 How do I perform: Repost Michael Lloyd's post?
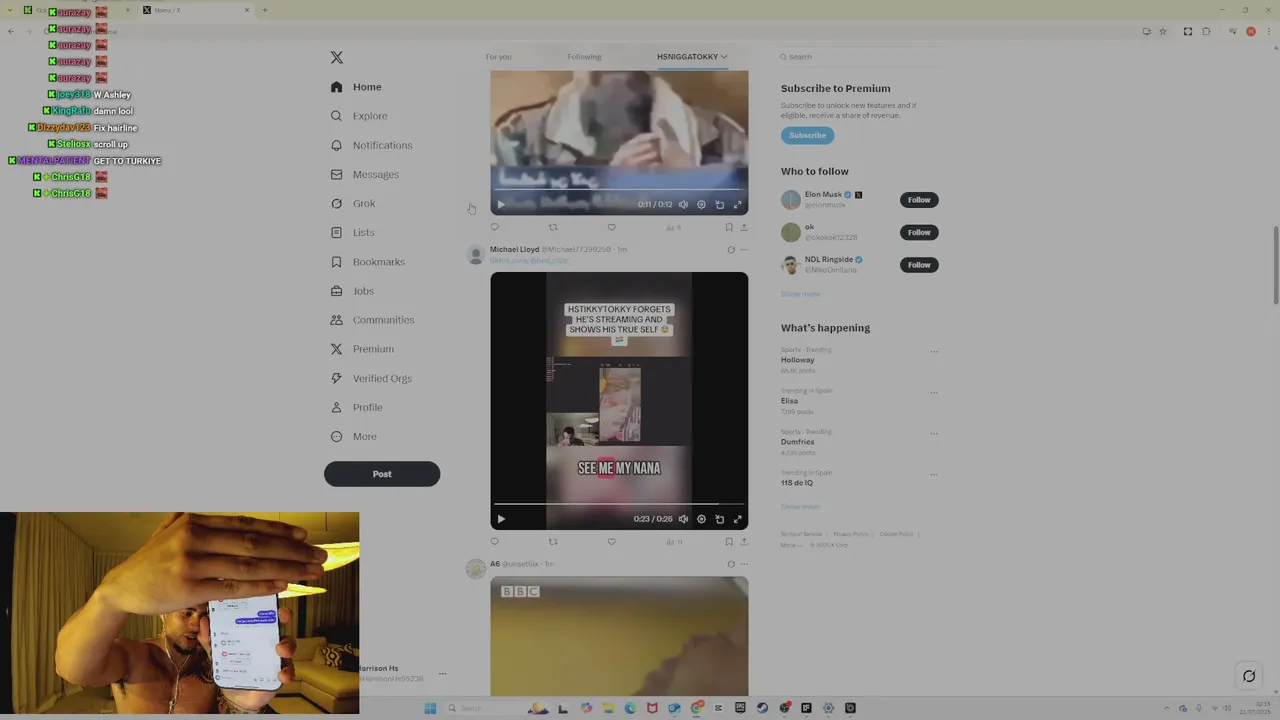coord(552,542)
